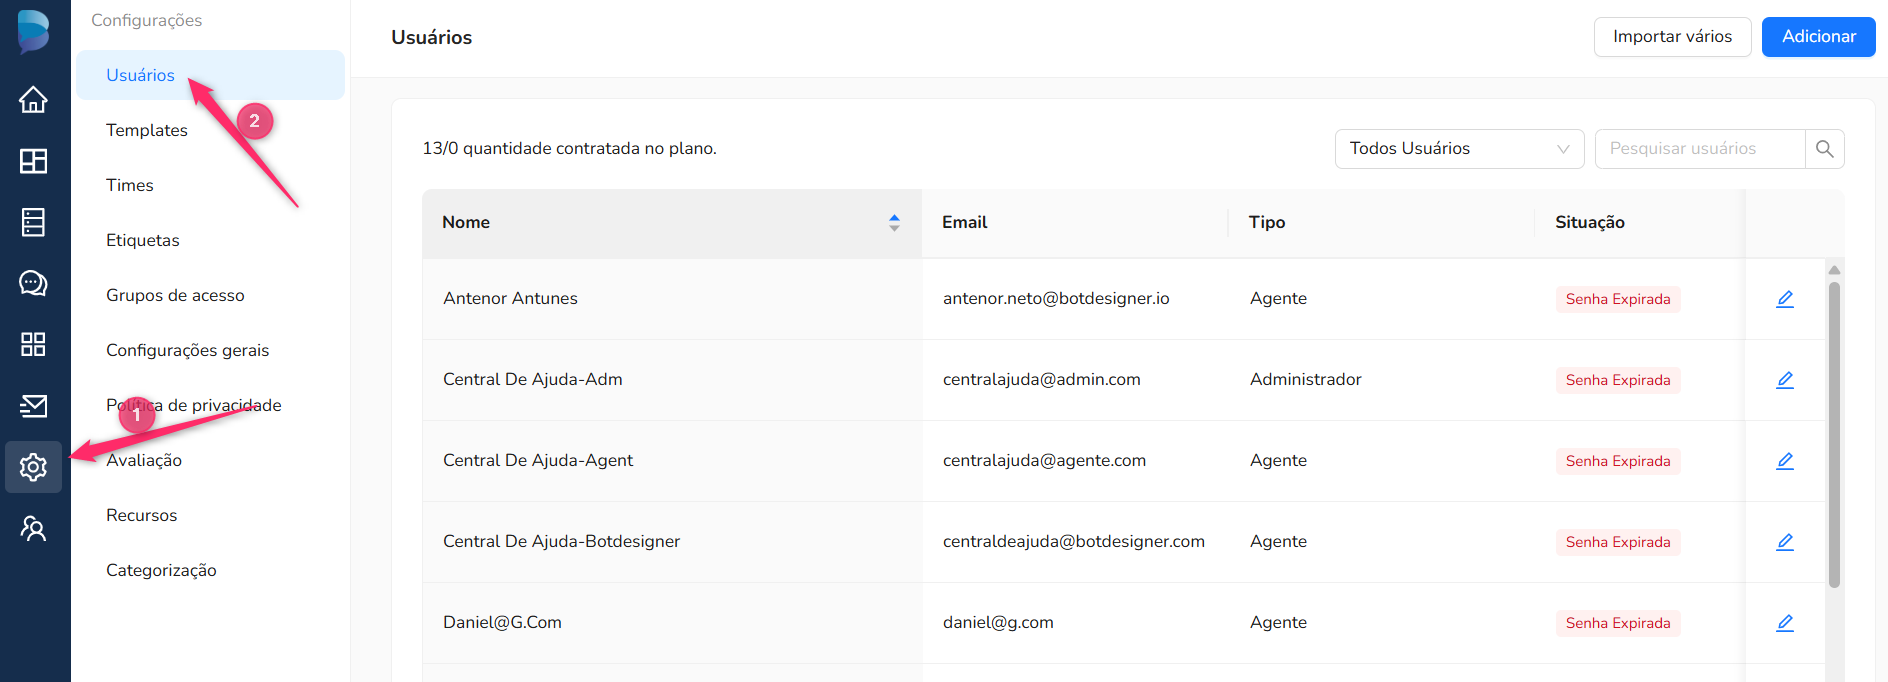The width and height of the screenshot is (1888, 682).
Task: Click the Importar vários button
Action: 1672,37
